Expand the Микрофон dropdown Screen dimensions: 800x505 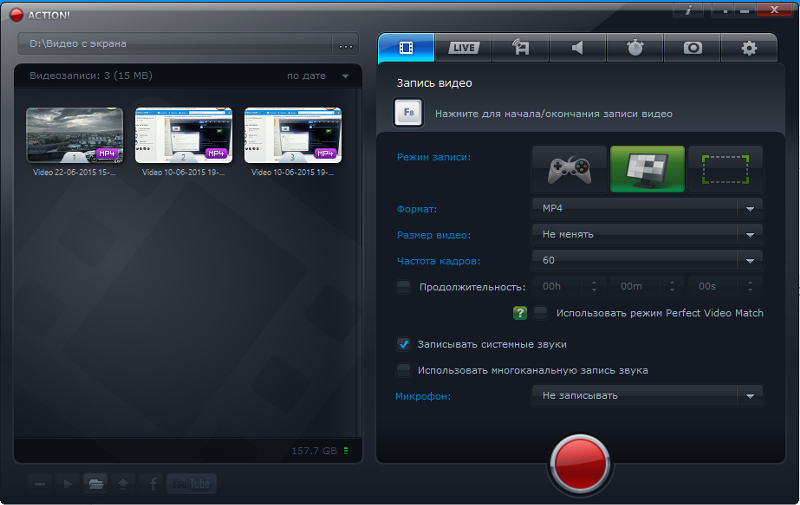coord(647,395)
